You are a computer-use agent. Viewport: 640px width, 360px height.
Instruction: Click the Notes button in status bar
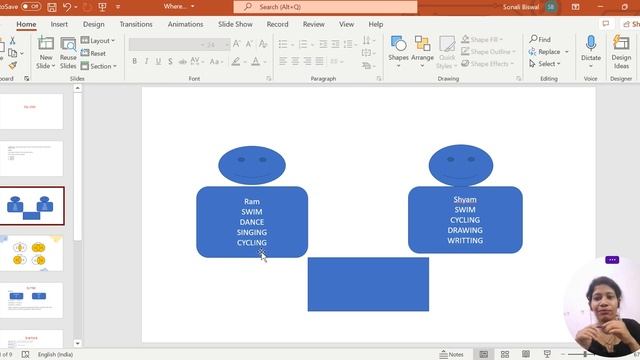(x=451, y=354)
